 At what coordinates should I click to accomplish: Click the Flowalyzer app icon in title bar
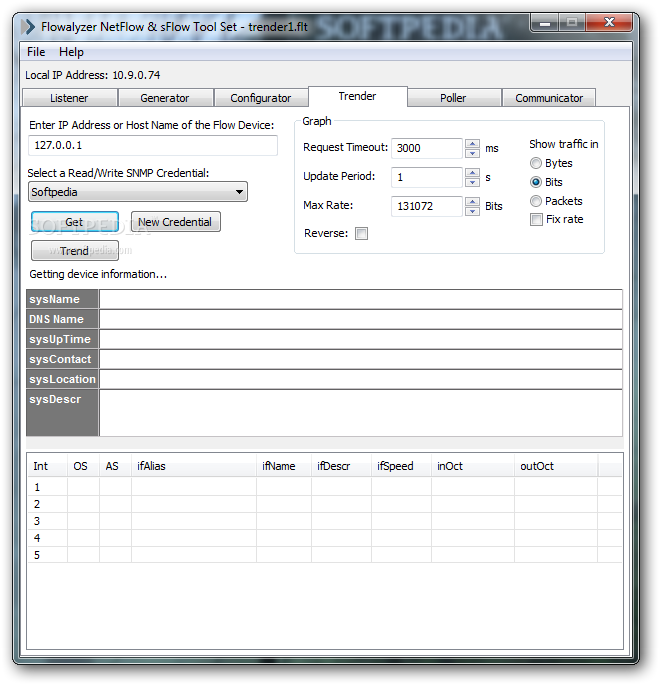point(28,27)
